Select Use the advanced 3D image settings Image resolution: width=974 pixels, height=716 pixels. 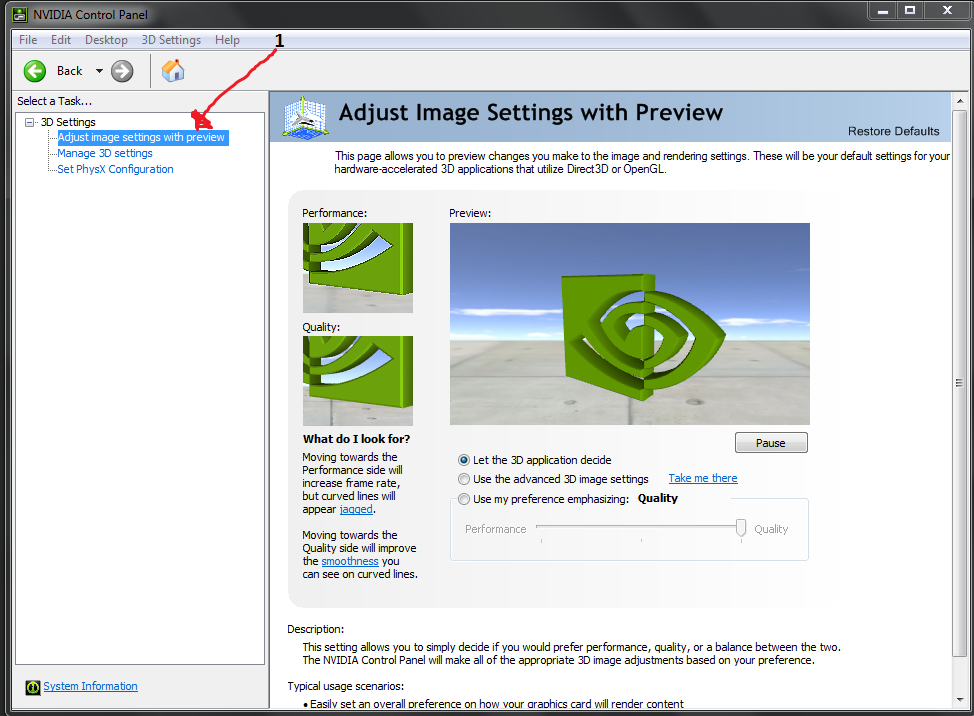pos(464,479)
